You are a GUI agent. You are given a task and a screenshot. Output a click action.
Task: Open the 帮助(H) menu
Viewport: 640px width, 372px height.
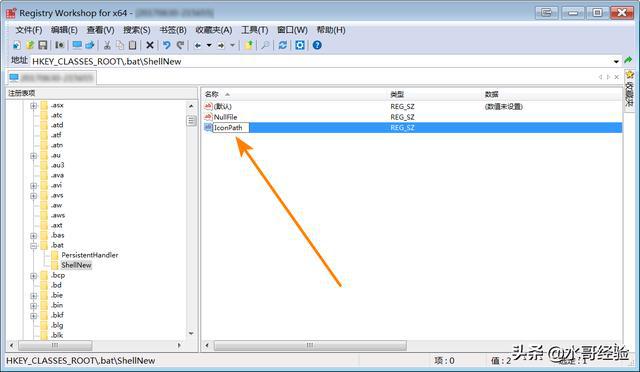[x=331, y=30]
